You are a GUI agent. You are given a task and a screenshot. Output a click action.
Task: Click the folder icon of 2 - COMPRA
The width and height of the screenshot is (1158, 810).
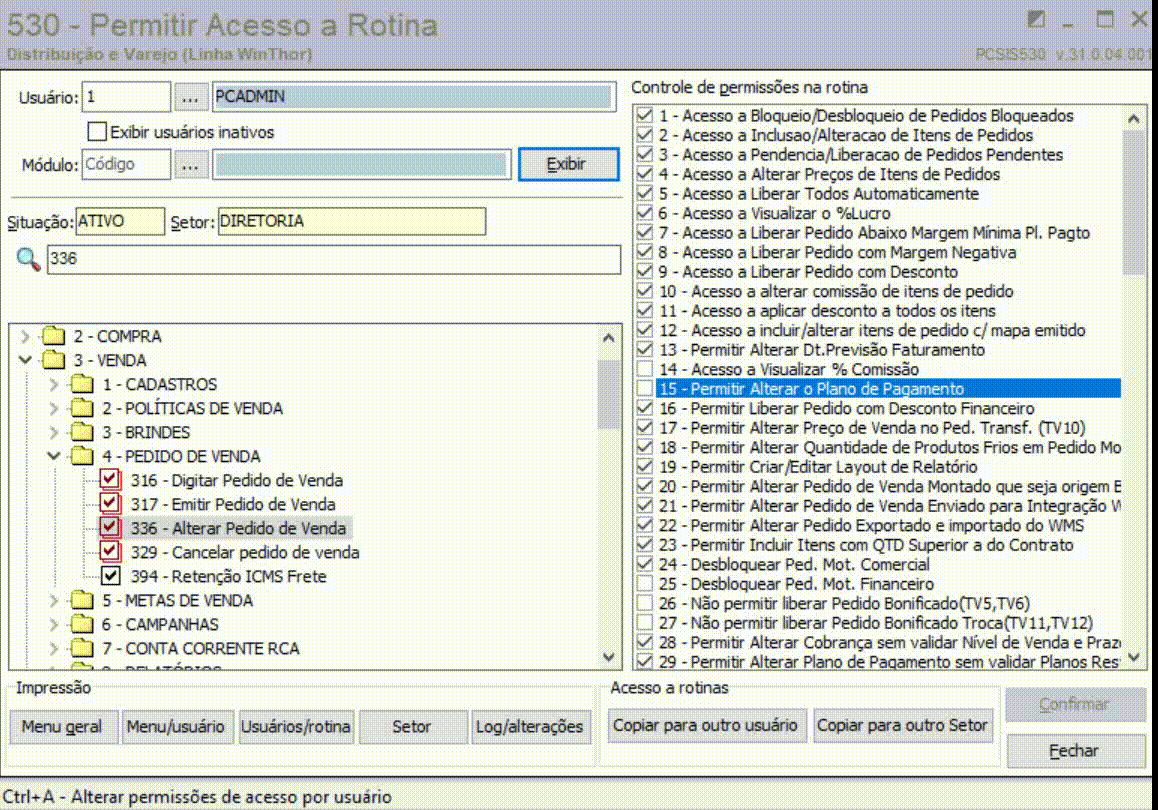coord(54,337)
